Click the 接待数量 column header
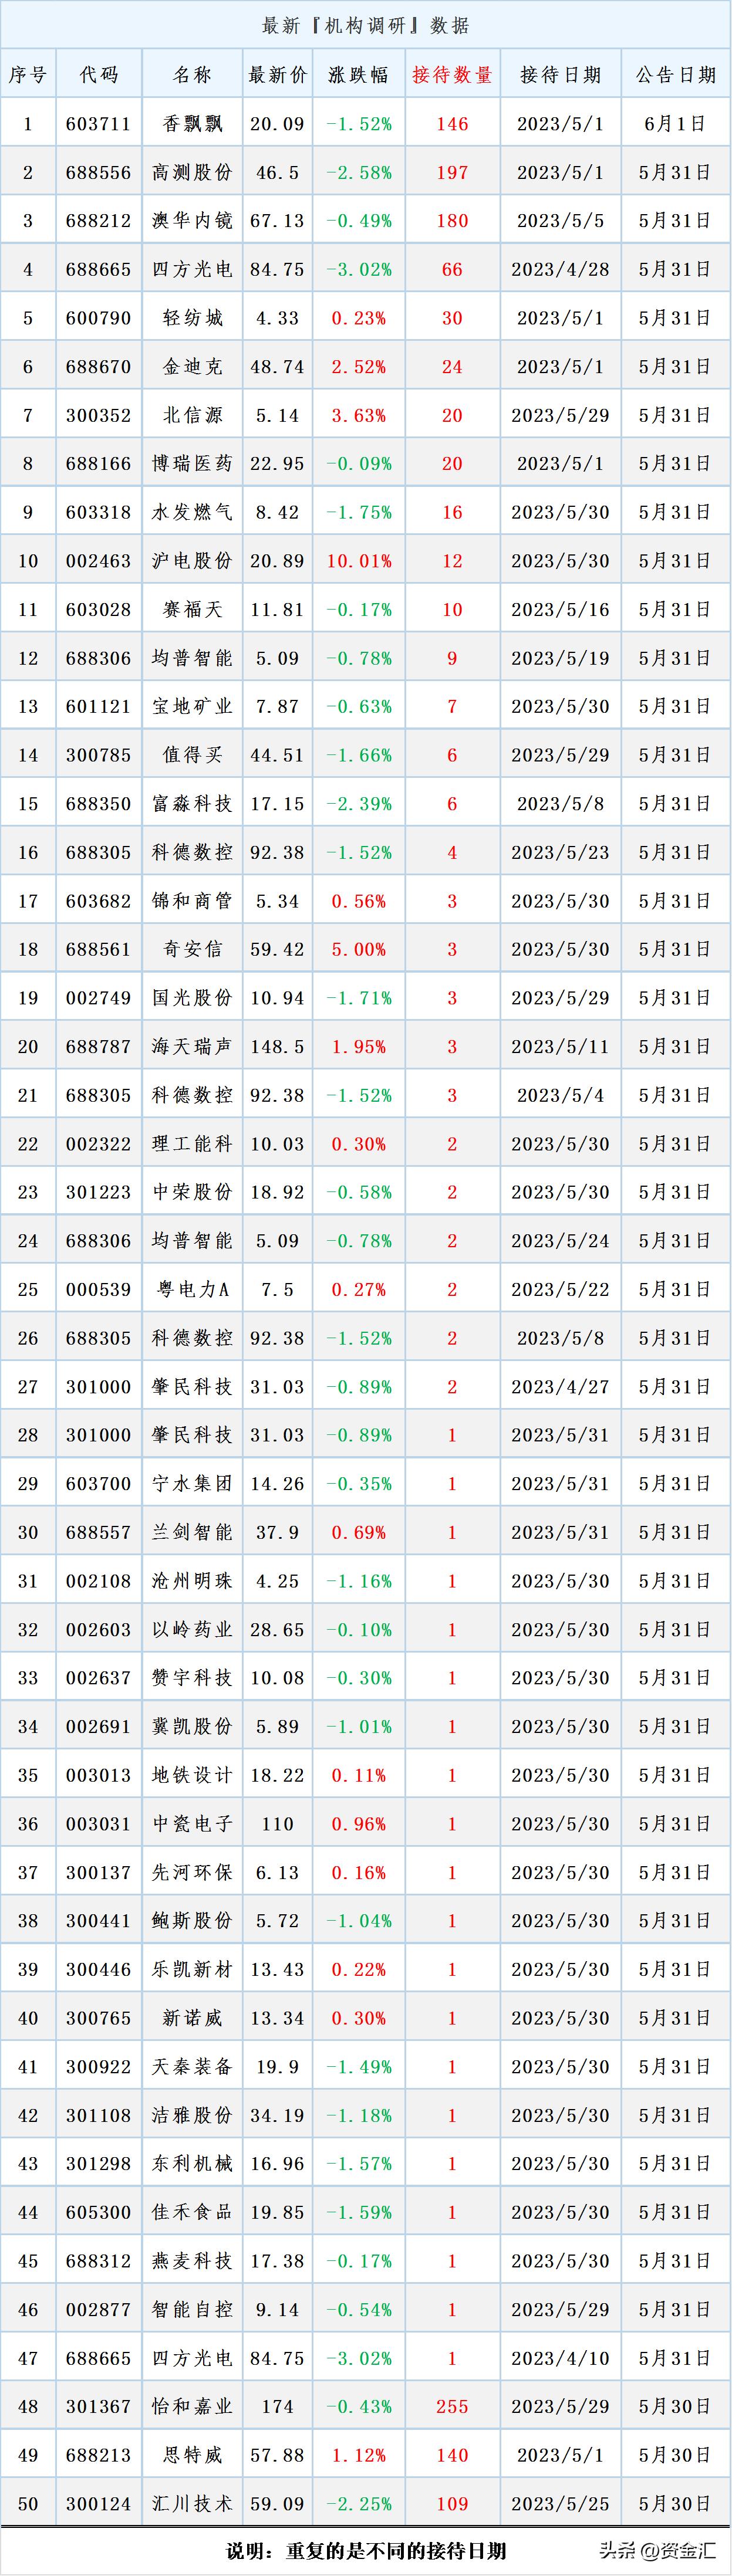 (x=452, y=75)
